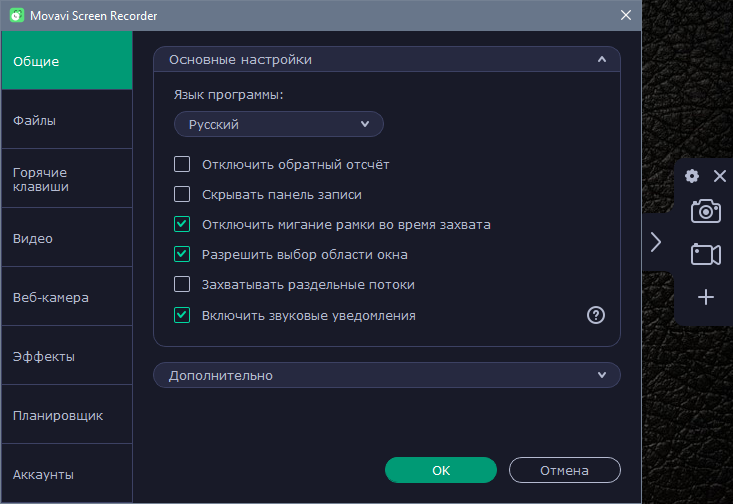Click the Movavi app logo icon
The image size is (733, 504).
(17, 15)
